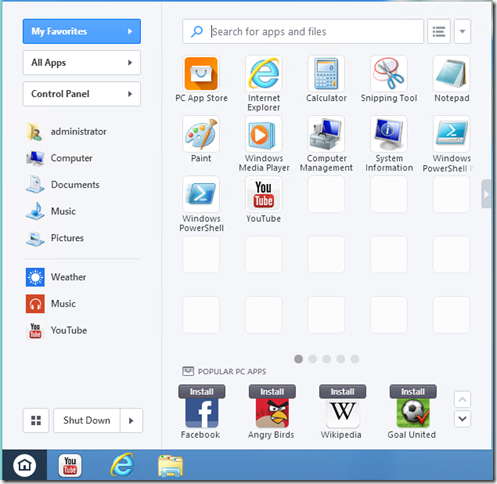Click the POPULAR PC APPS heading
497x484 pixels.
point(232,371)
